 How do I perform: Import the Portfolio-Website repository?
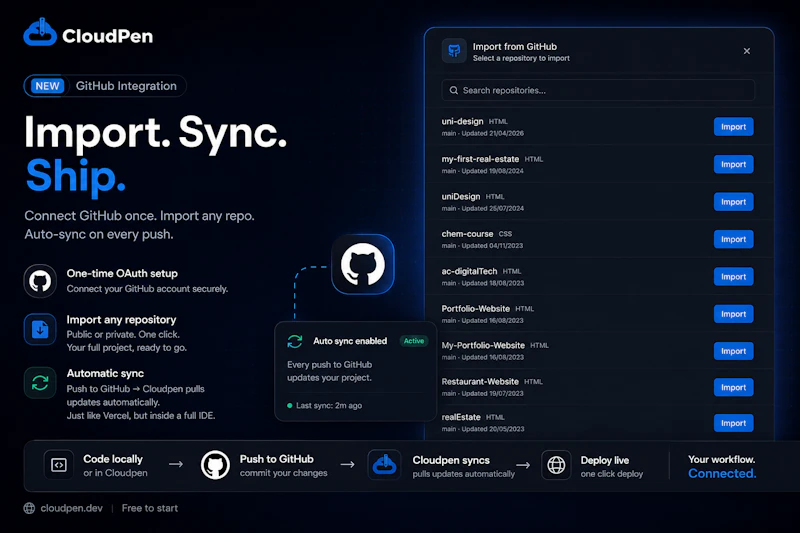click(x=733, y=314)
